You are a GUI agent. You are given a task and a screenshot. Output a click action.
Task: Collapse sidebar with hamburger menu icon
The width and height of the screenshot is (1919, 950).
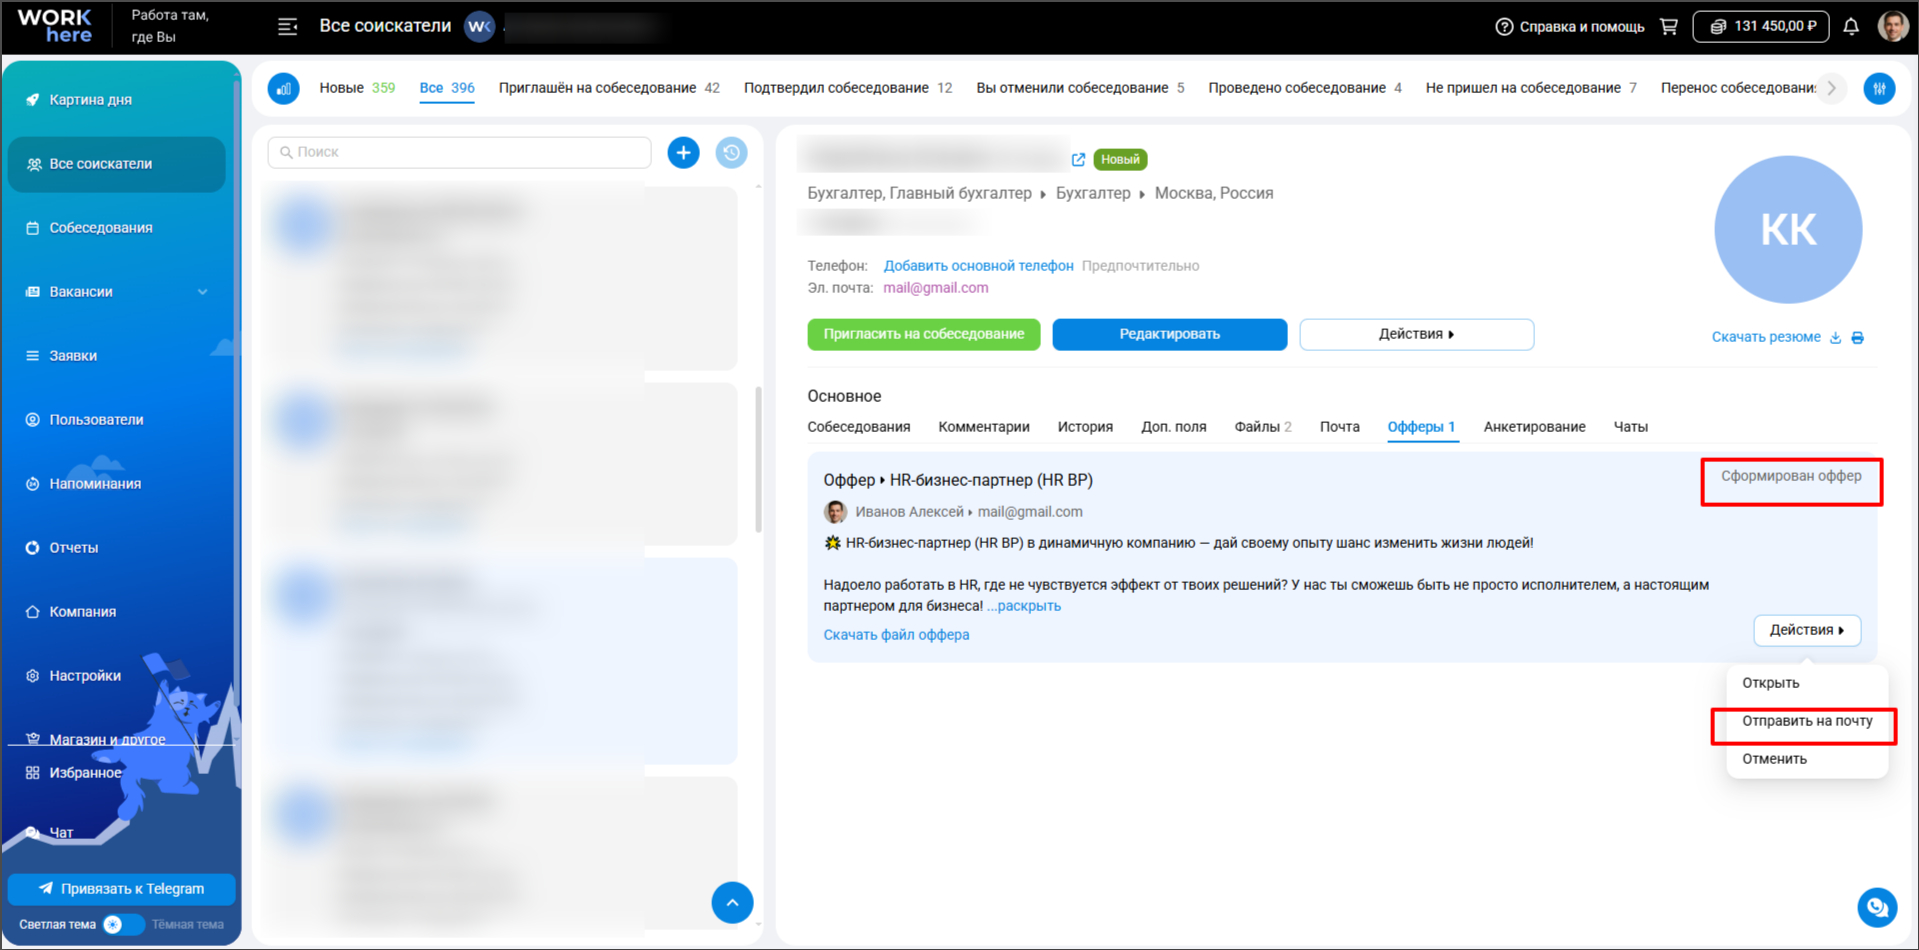pos(287,26)
